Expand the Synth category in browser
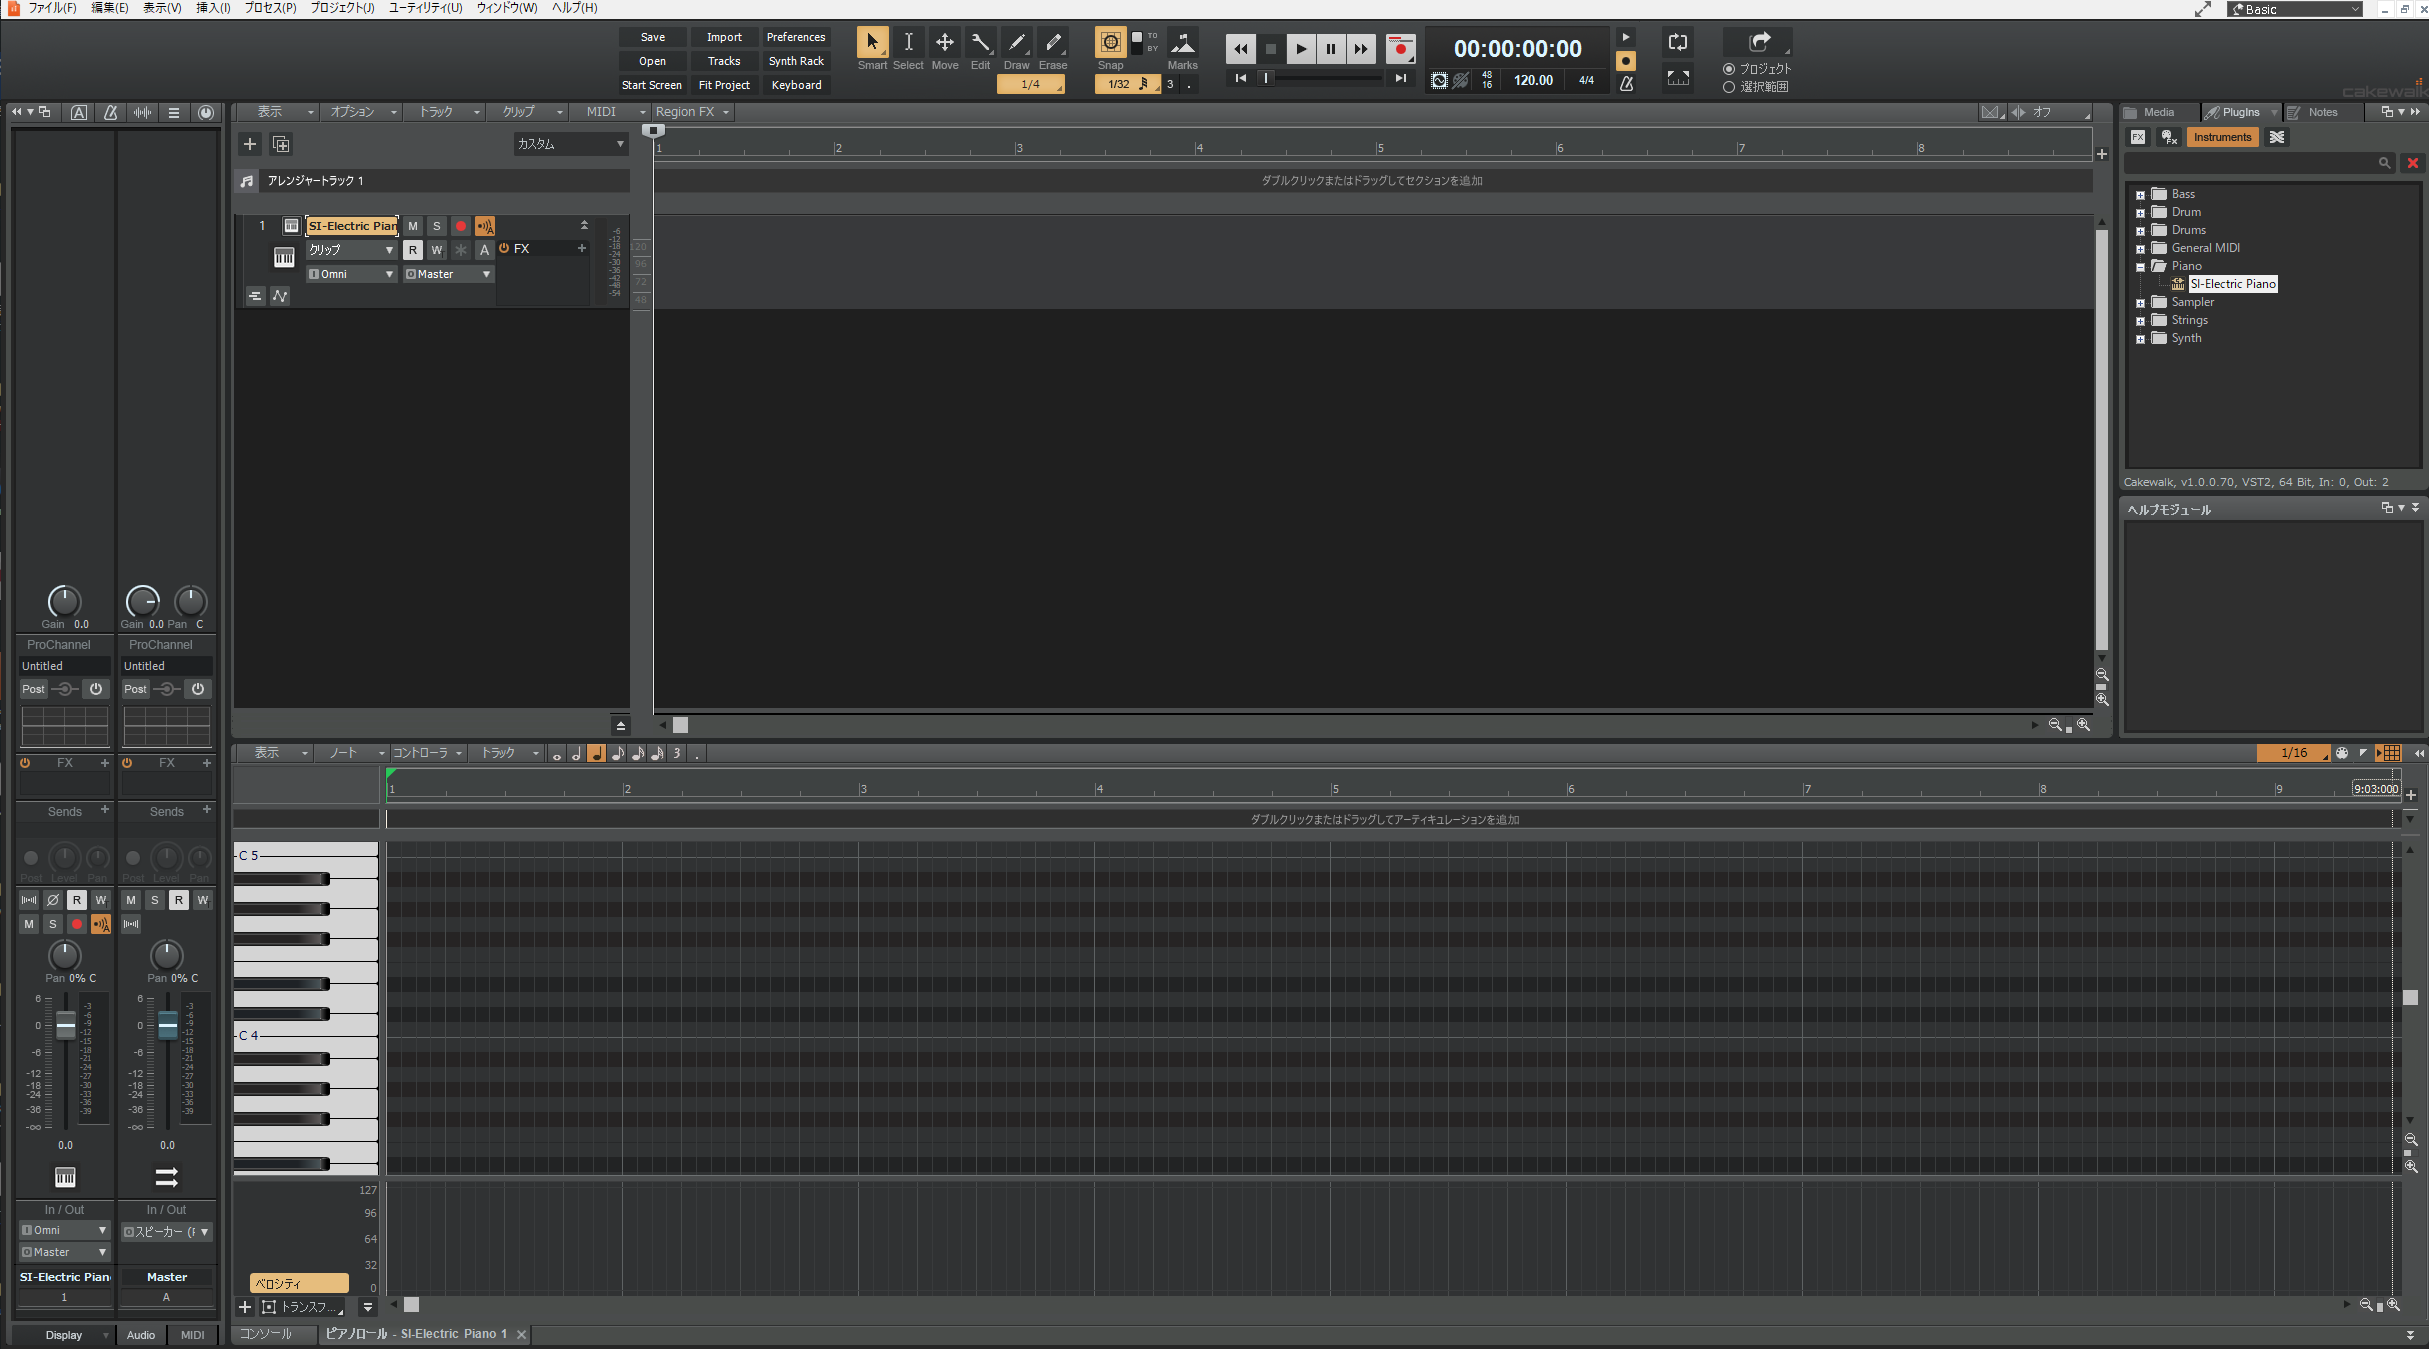Image resolution: width=2429 pixels, height=1349 pixels. [x=2142, y=339]
